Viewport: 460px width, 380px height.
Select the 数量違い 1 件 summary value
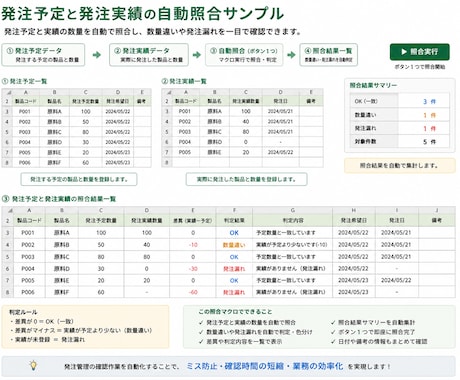[429, 115]
